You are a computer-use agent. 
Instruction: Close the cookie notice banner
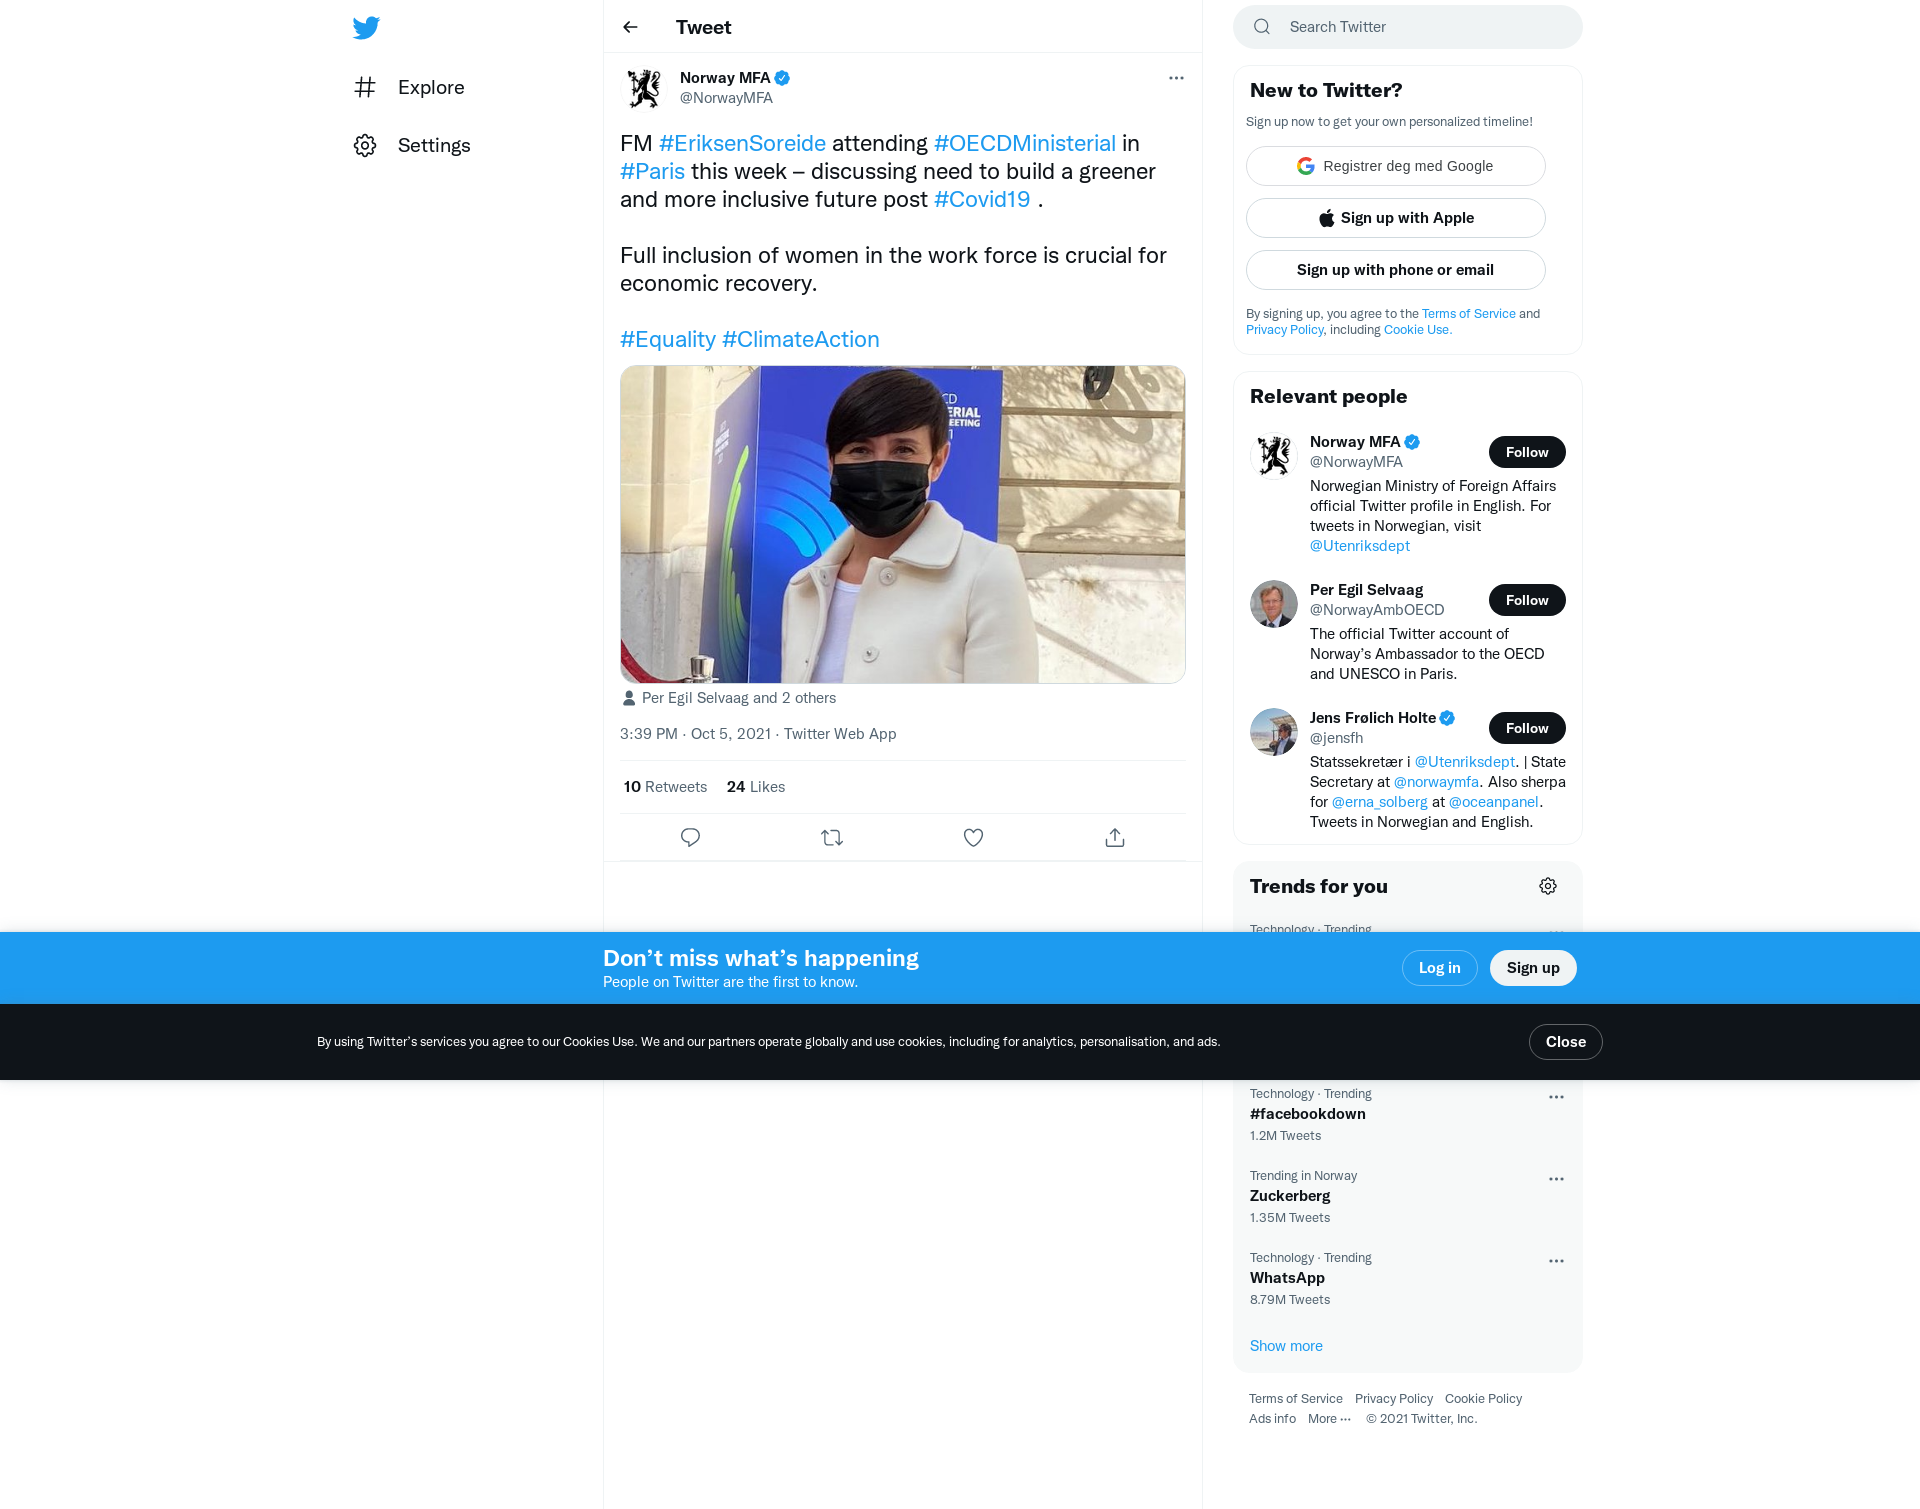click(x=1565, y=1042)
